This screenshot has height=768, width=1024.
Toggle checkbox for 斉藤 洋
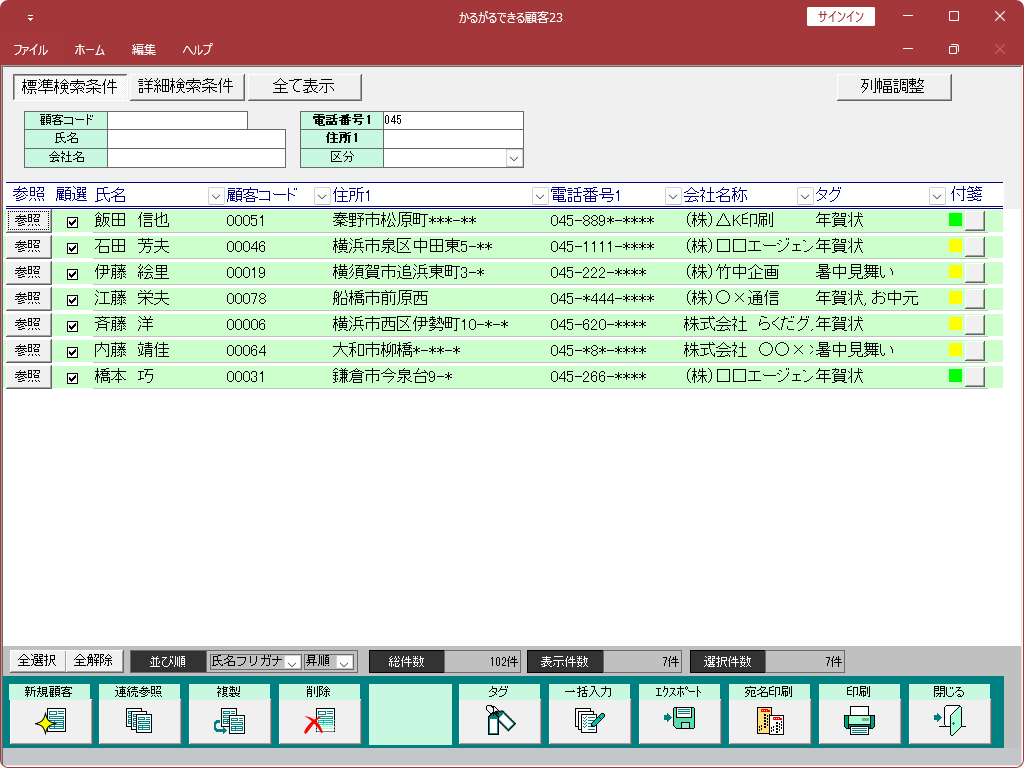click(x=72, y=326)
